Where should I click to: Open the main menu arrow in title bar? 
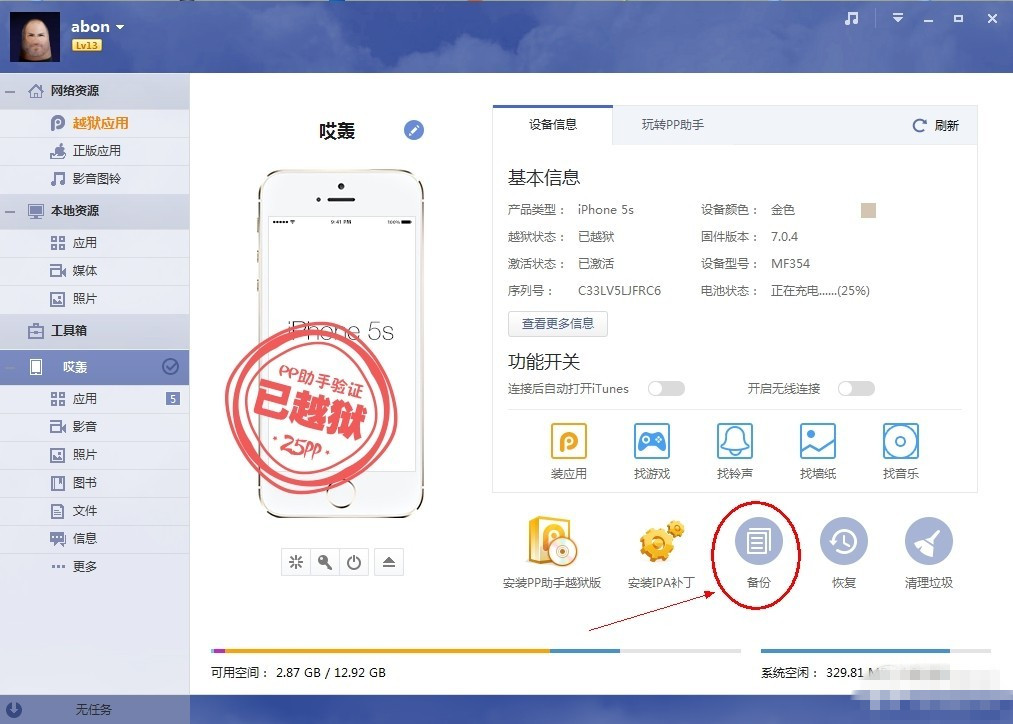[897, 17]
